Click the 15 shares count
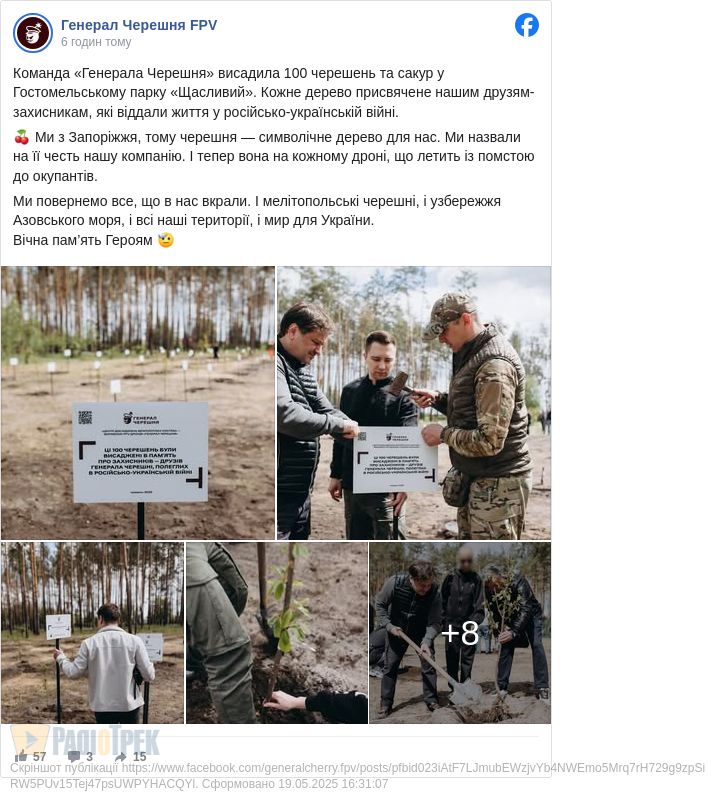This screenshot has height=802, width=720. click(x=140, y=756)
